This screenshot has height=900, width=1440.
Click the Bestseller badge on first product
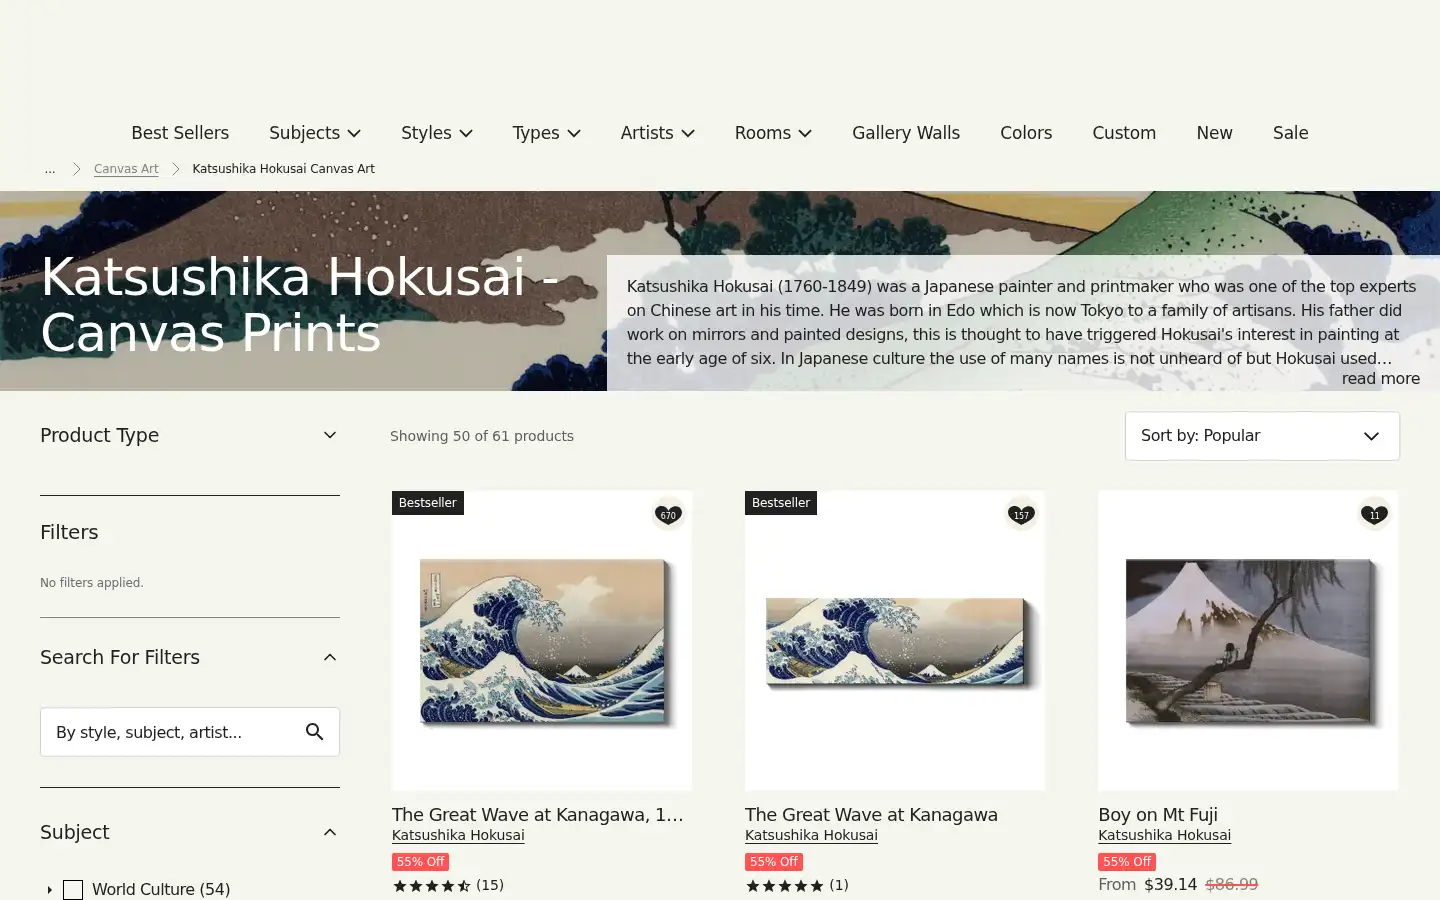[428, 502]
